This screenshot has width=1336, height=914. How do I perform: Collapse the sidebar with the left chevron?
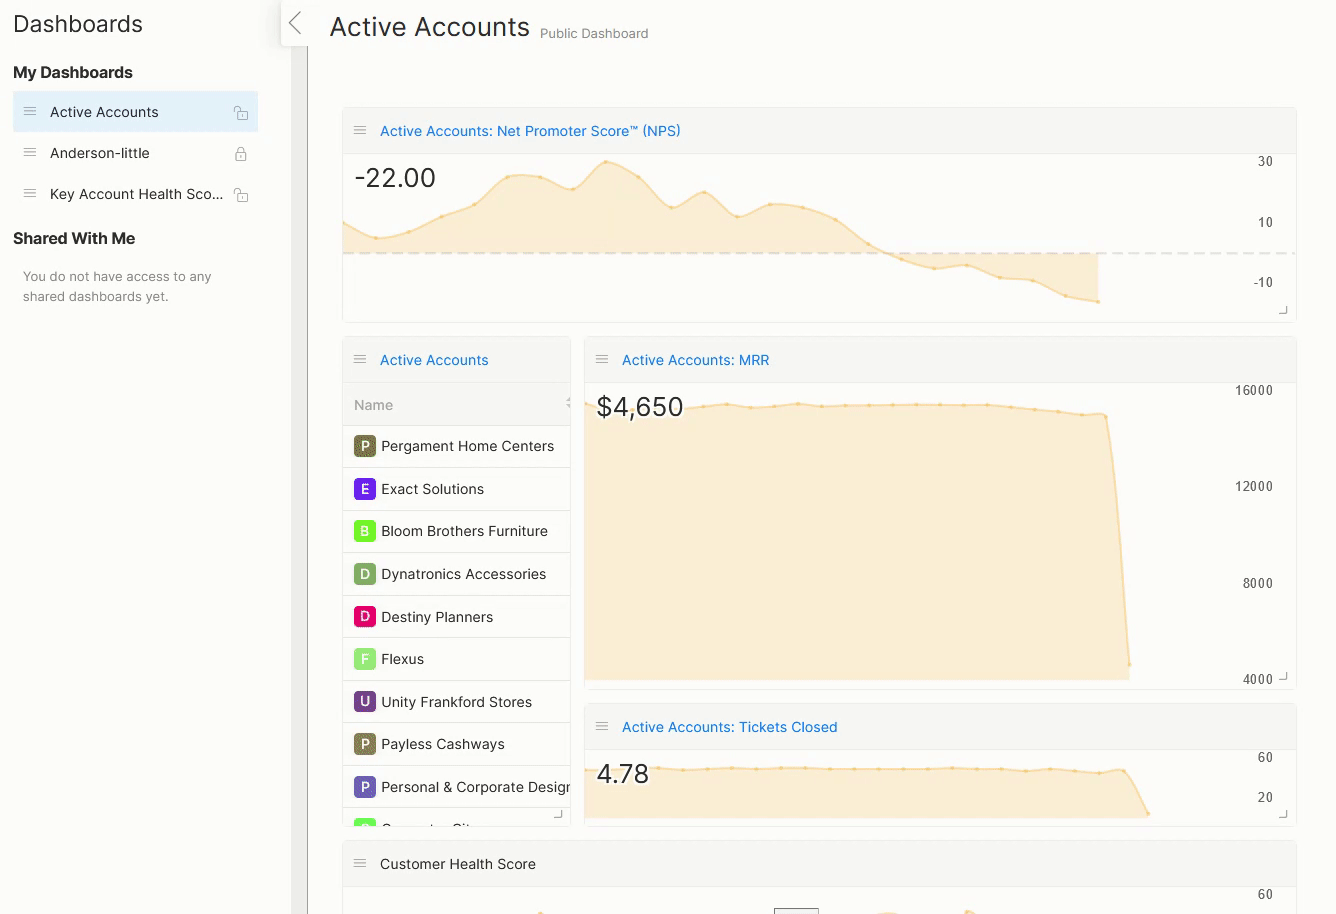[295, 23]
